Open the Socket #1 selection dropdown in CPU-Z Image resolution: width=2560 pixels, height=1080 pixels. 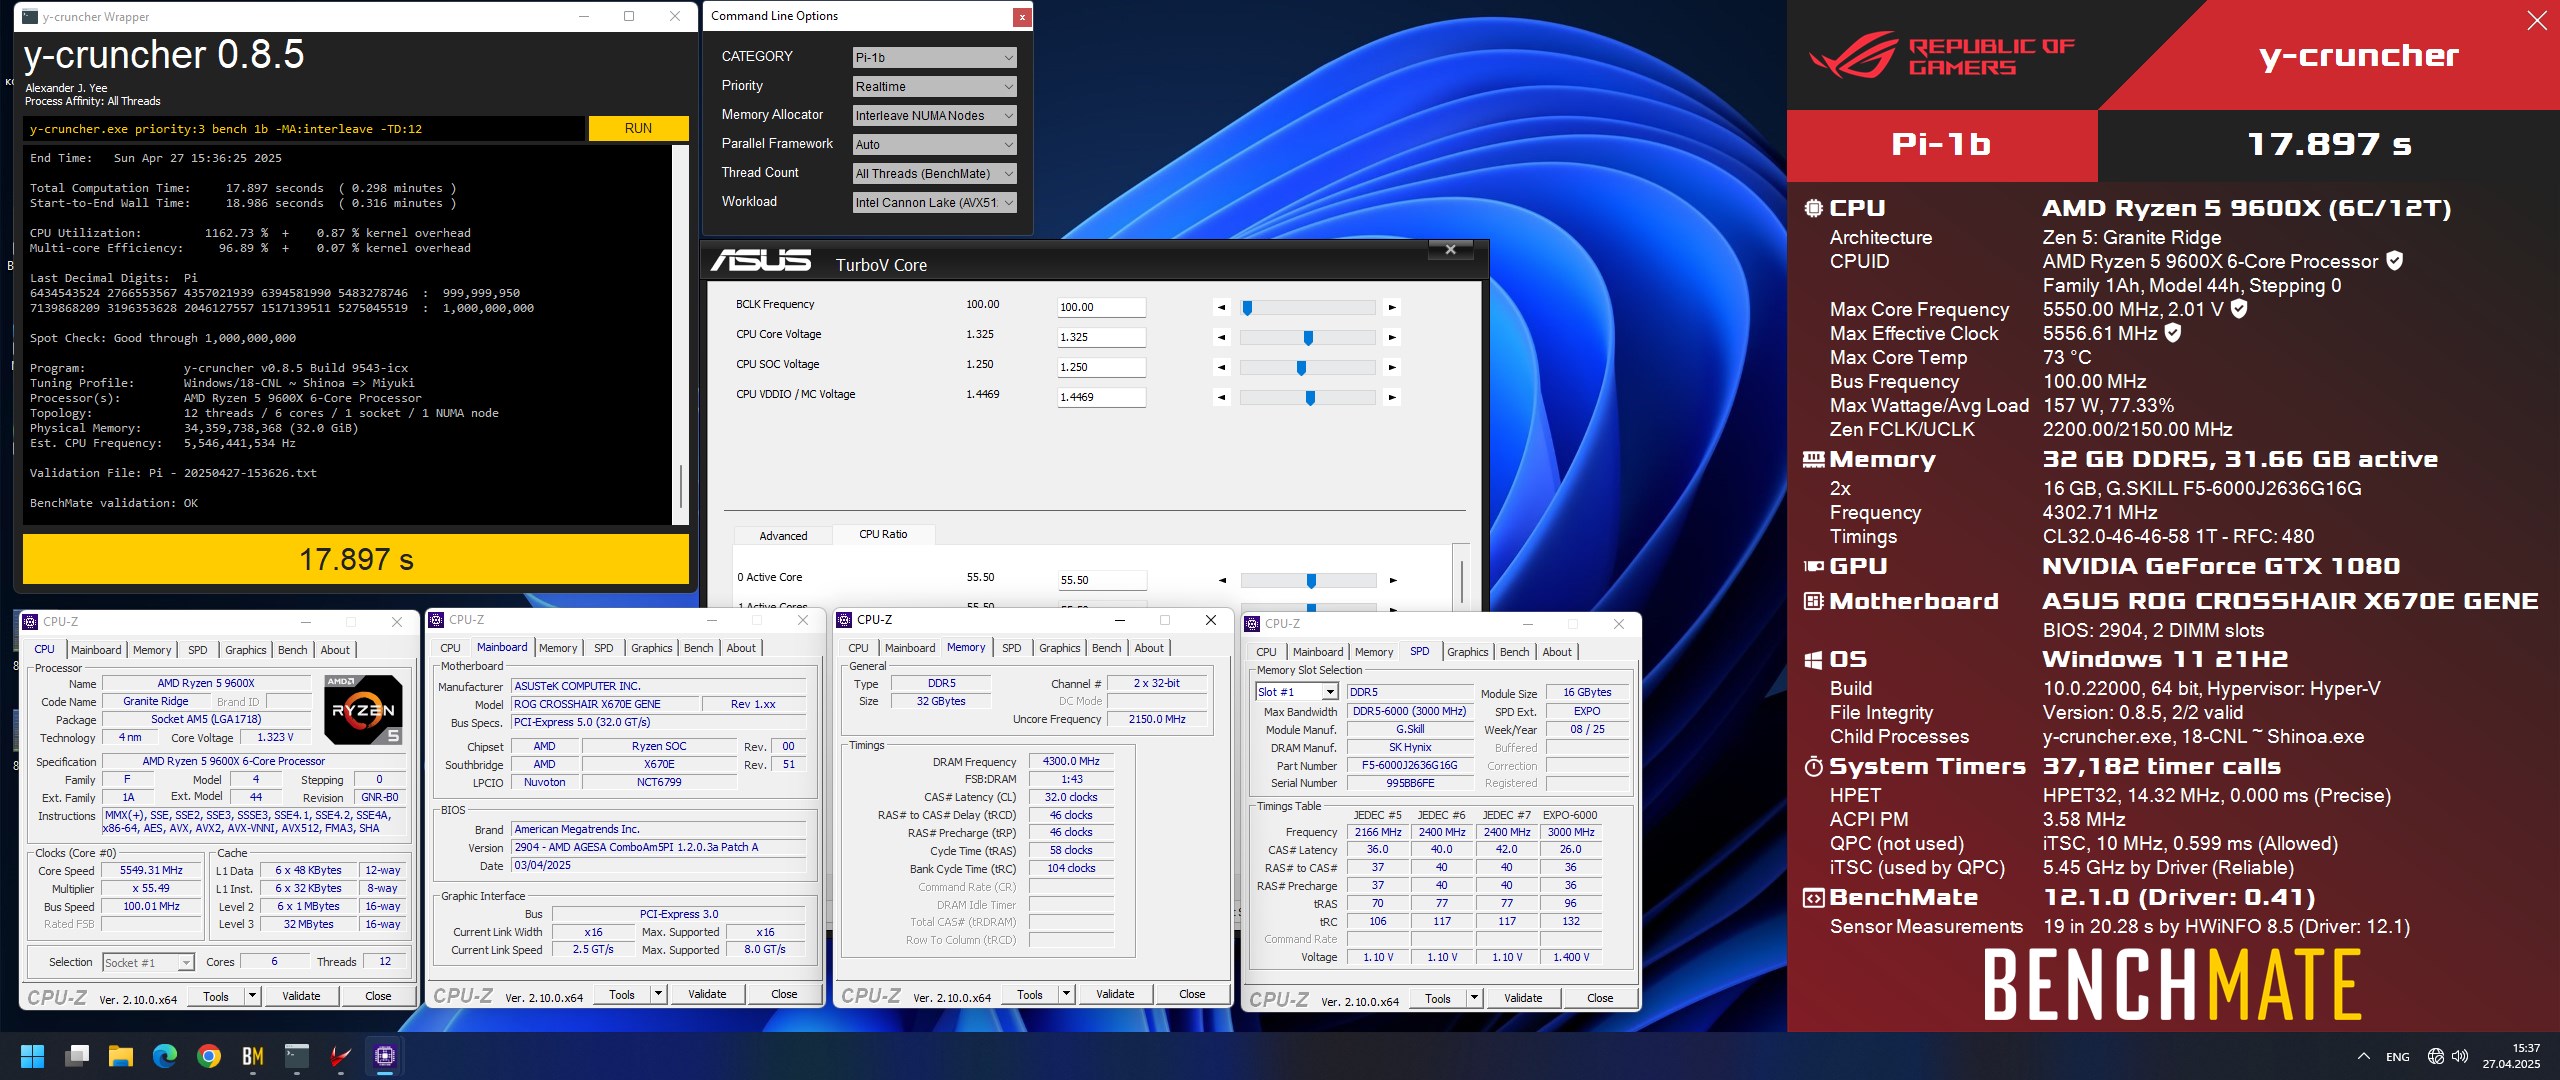click(x=148, y=963)
